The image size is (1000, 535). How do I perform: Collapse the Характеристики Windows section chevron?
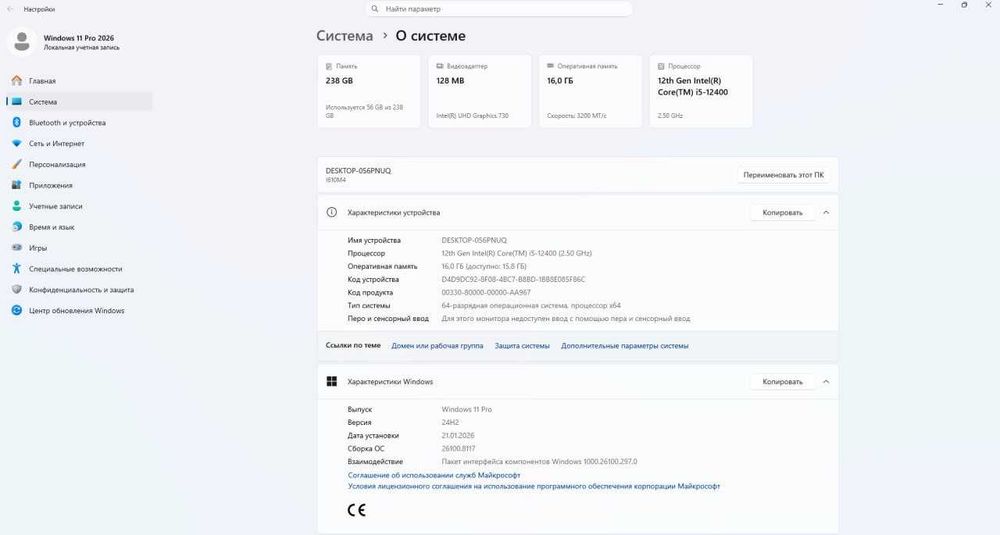(826, 382)
